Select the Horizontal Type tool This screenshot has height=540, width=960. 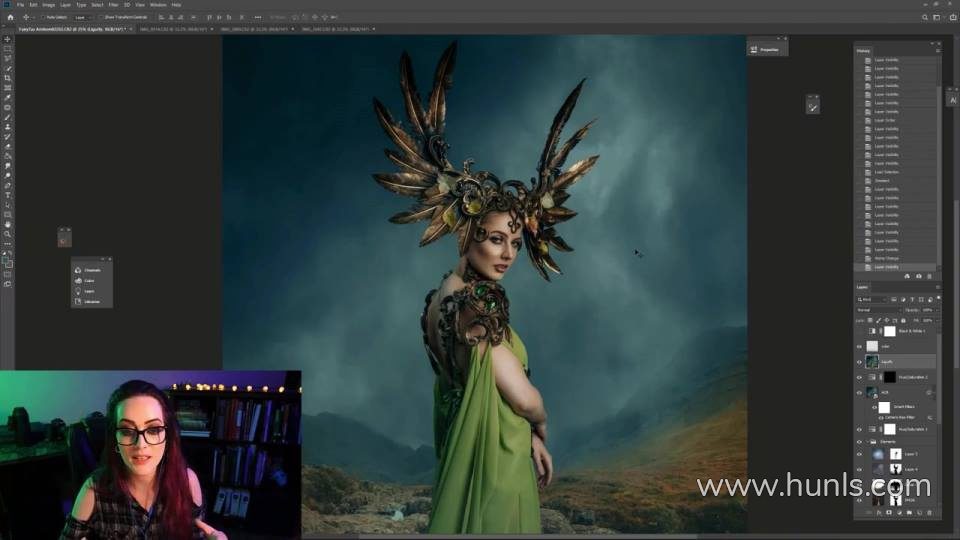pos(7,195)
